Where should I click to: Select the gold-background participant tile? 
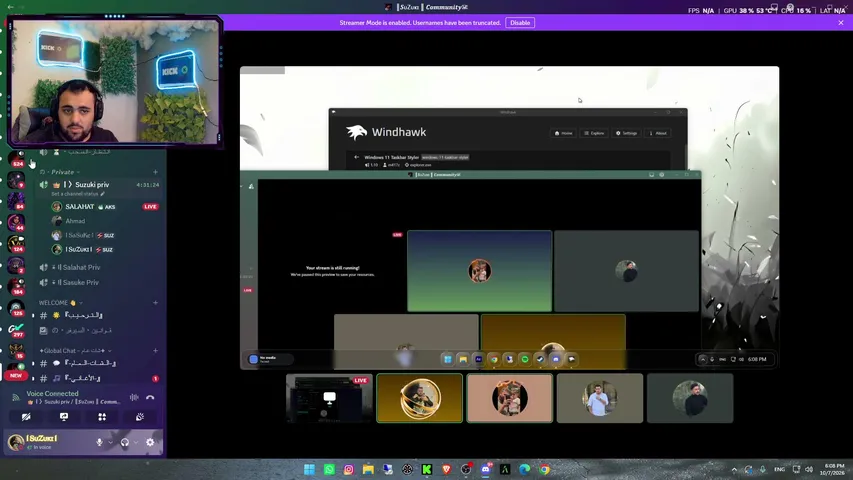[419, 398]
